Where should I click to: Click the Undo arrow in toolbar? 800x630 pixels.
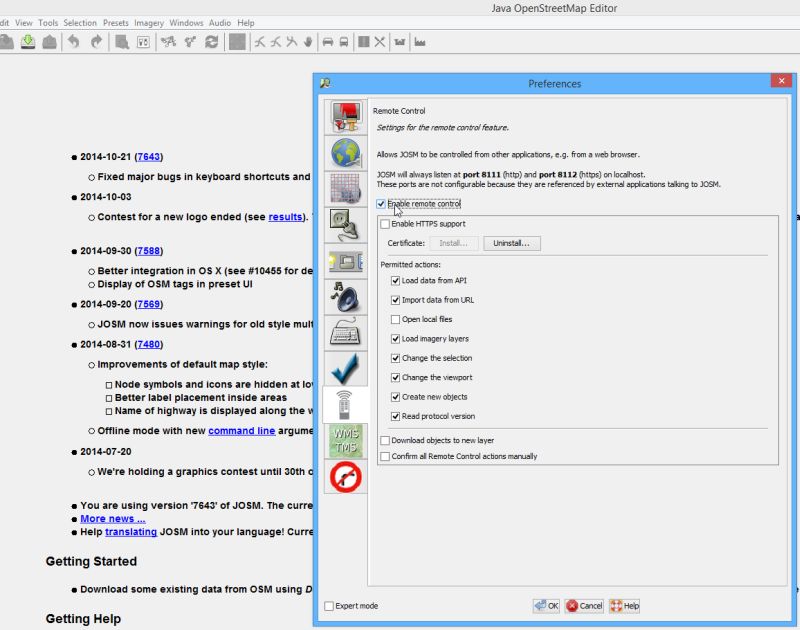(74, 42)
